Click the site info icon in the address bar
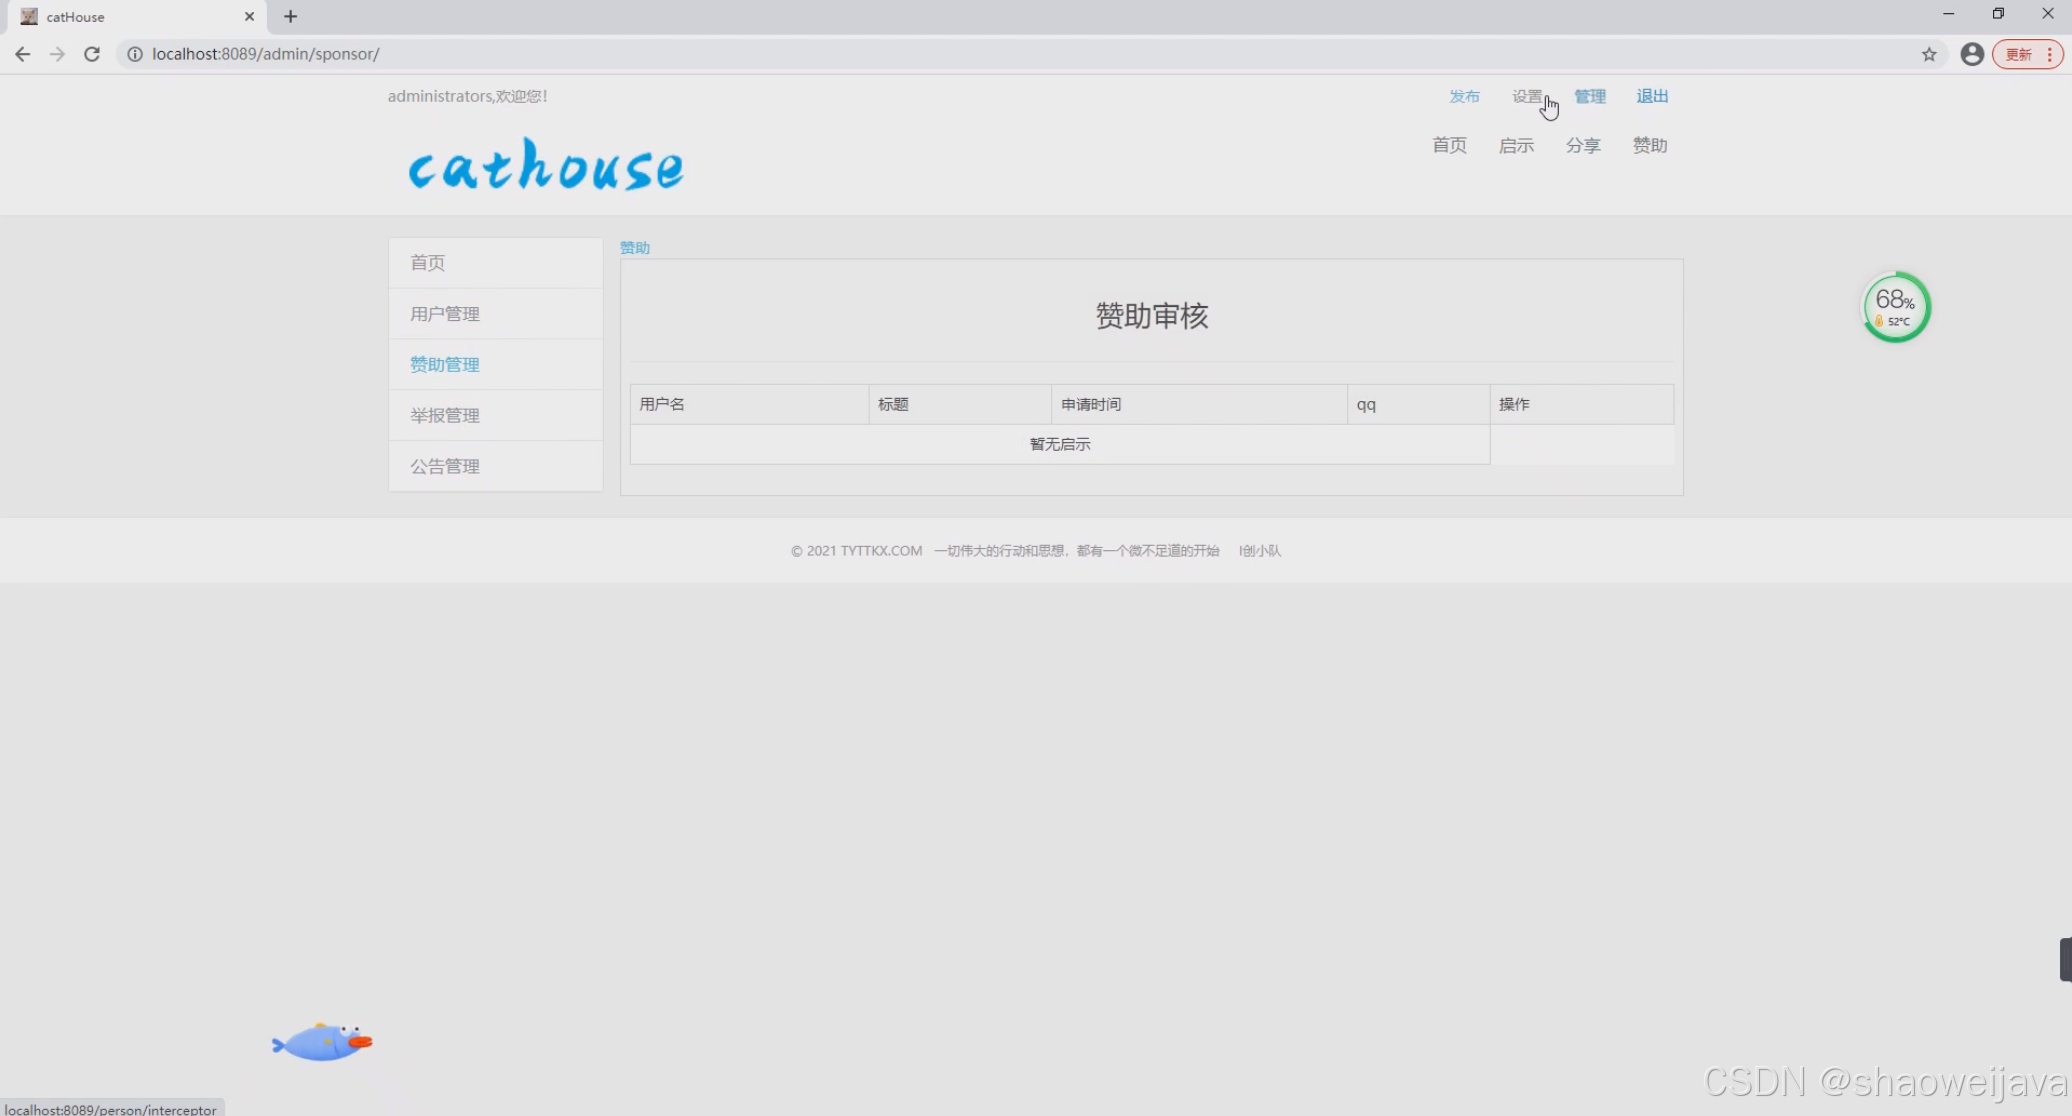Screen dimensions: 2072x1116 click(x=134, y=54)
